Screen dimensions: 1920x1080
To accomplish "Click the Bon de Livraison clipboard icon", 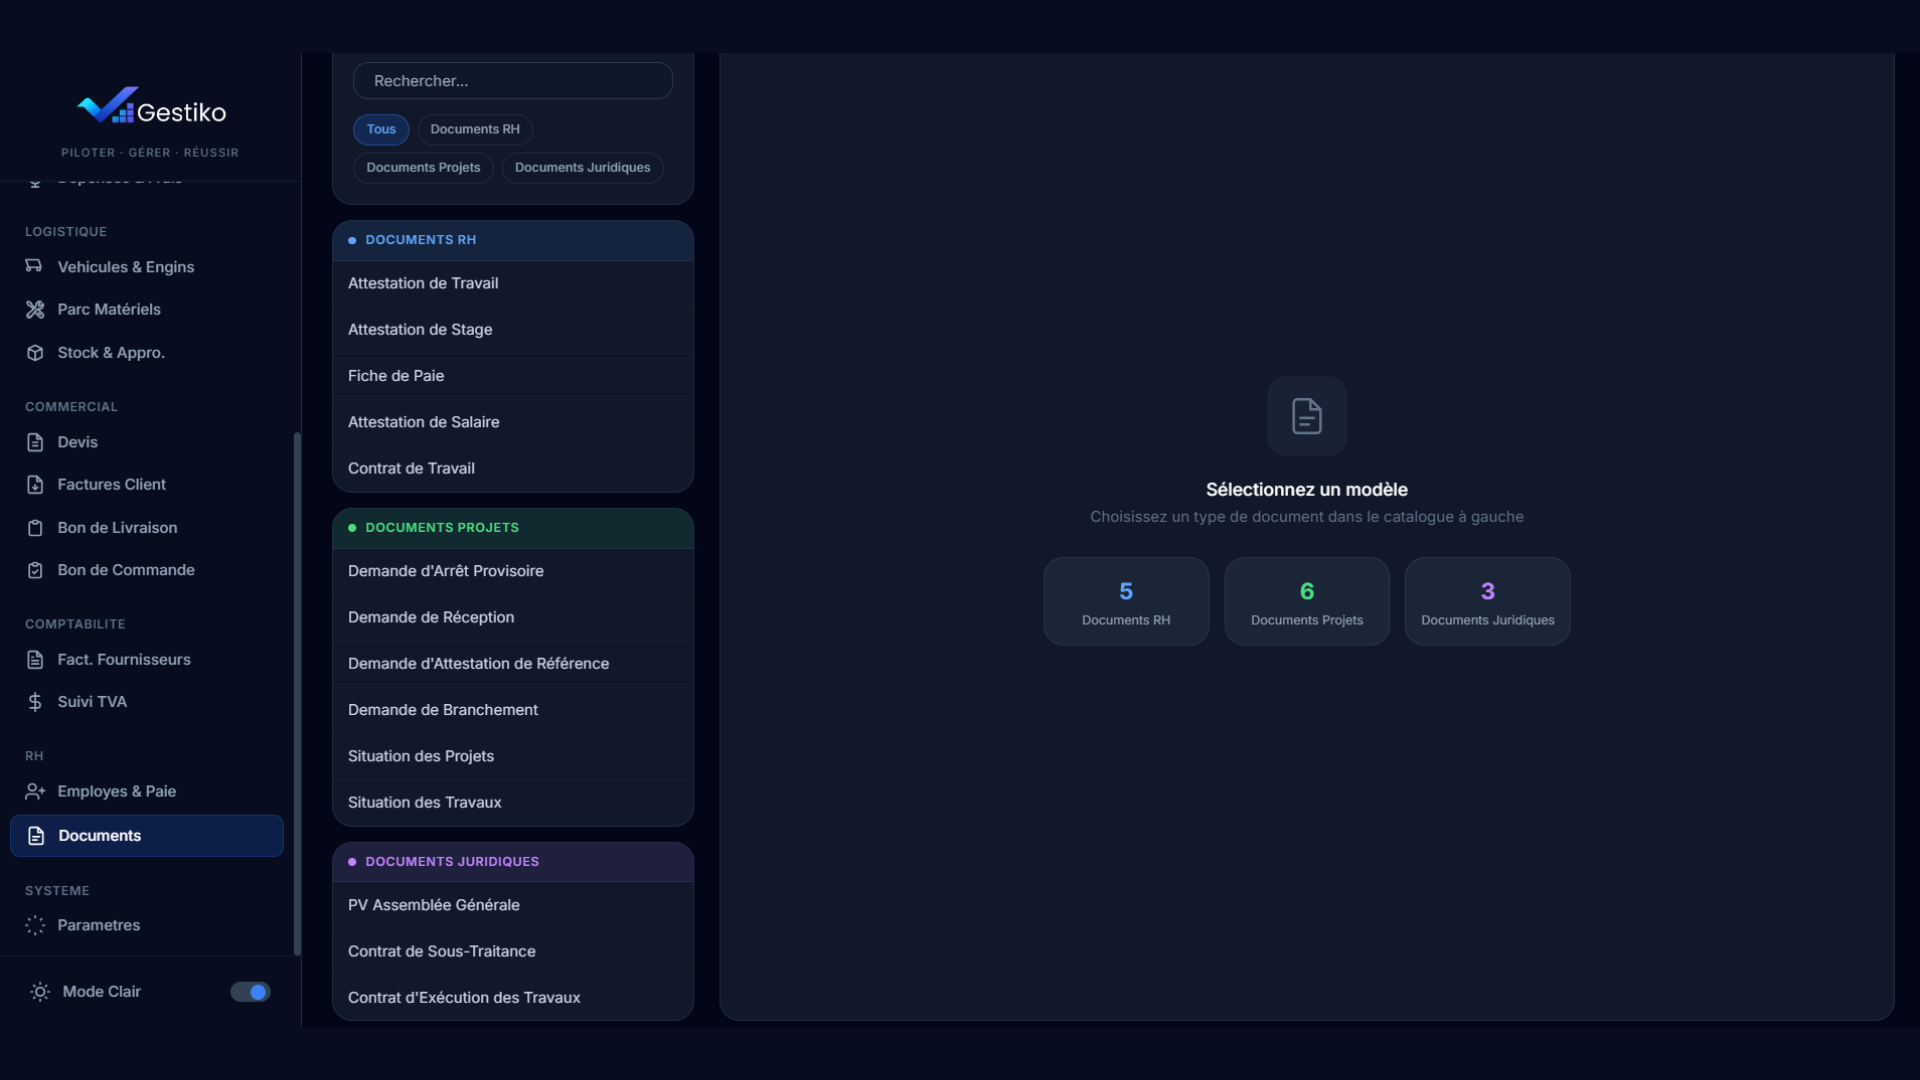I will point(35,528).
